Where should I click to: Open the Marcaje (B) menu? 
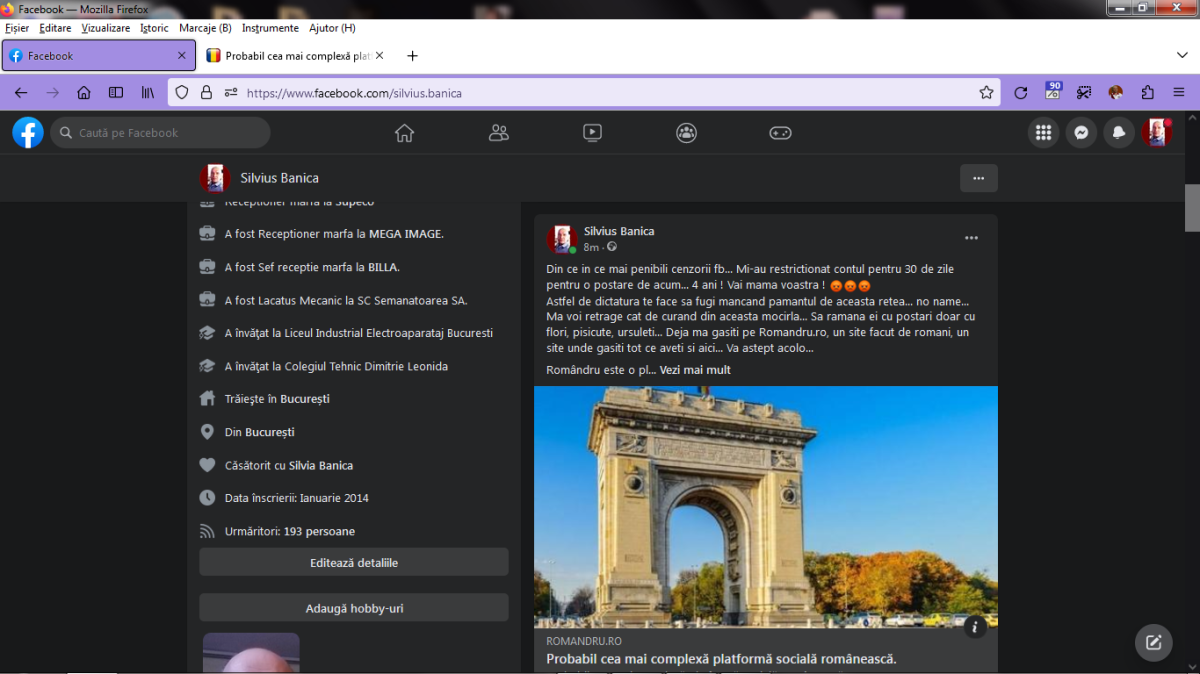tap(205, 28)
